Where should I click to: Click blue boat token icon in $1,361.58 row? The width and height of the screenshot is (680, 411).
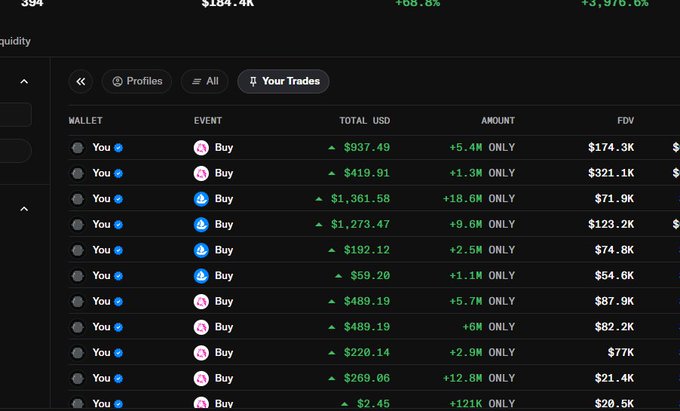pyautogui.click(x=201, y=199)
